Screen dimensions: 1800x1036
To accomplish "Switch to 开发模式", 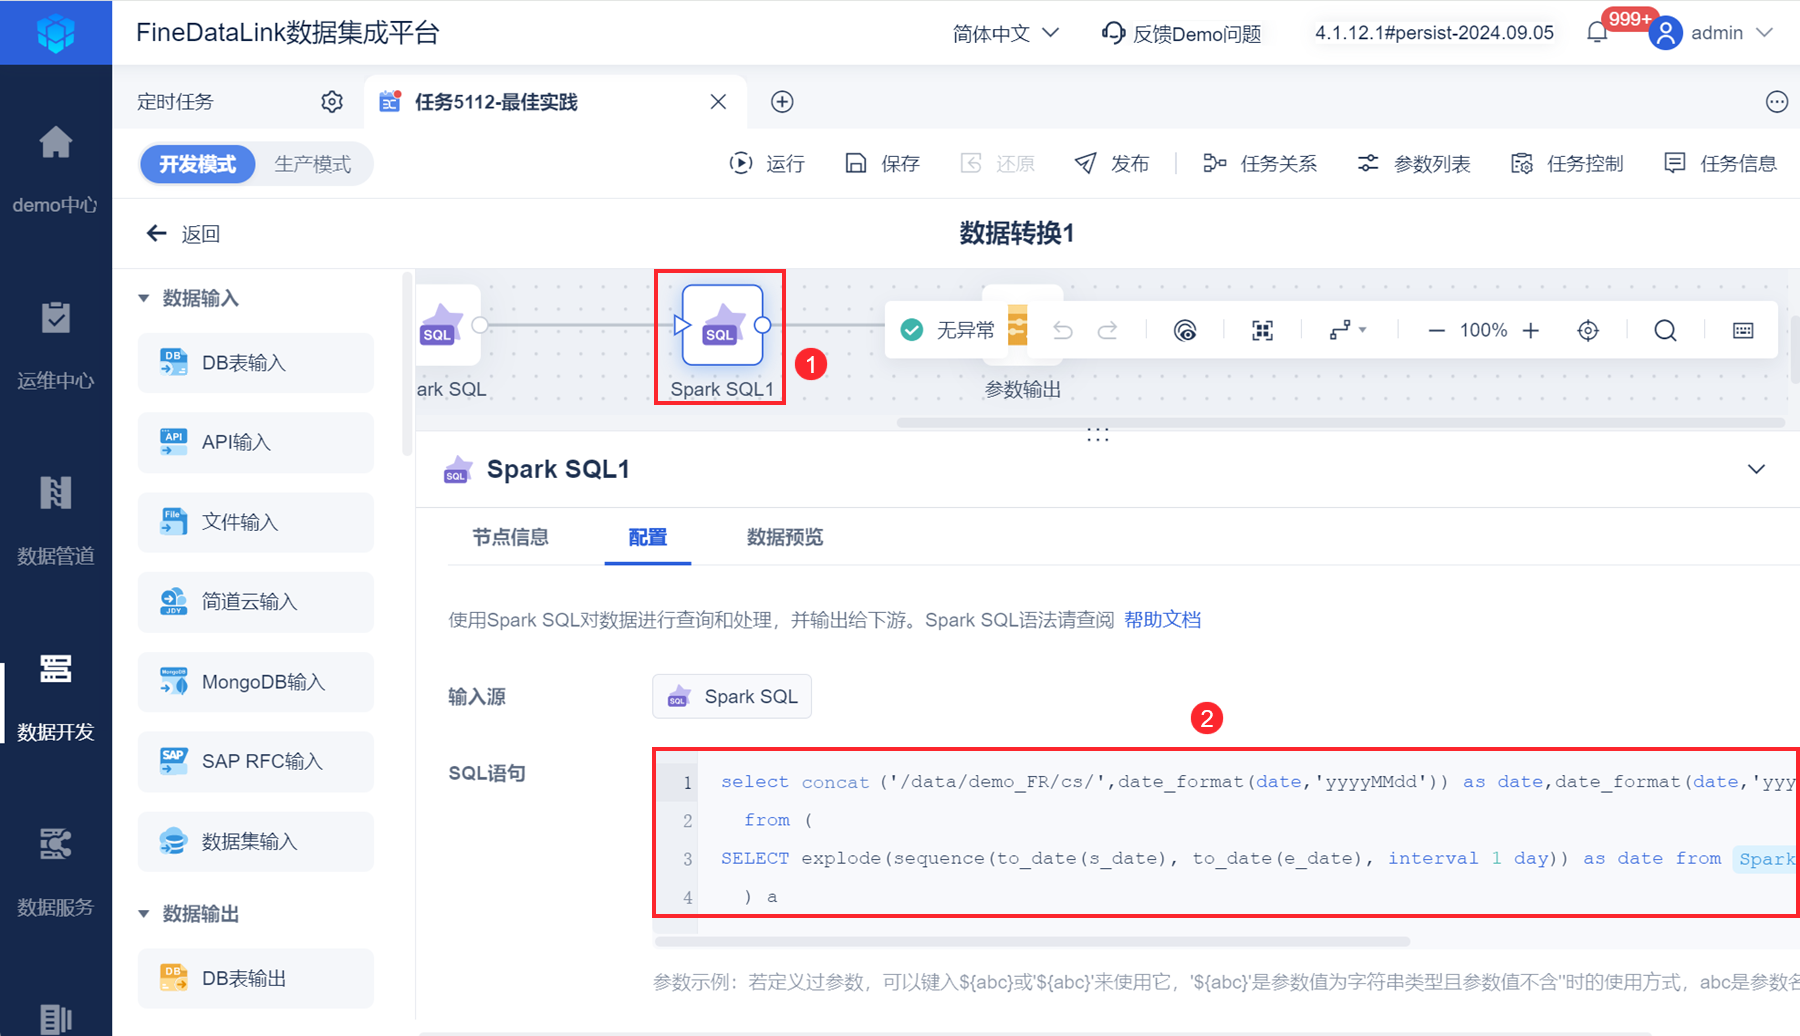I will (198, 164).
